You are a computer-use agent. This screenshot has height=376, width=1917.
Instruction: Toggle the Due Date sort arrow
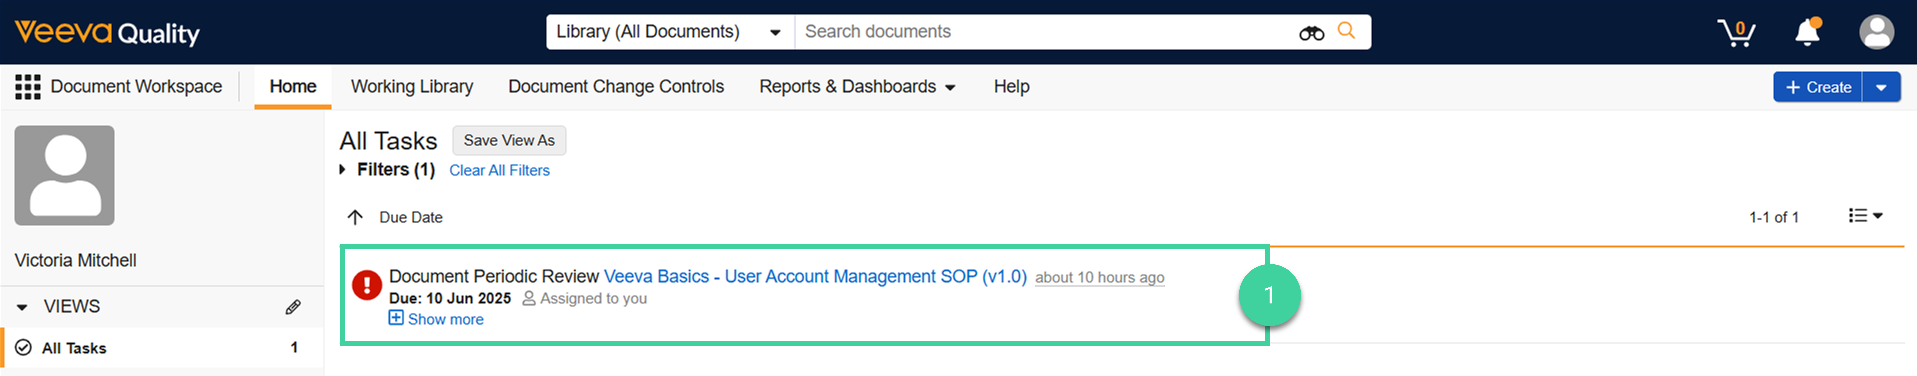click(x=355, y=217)
